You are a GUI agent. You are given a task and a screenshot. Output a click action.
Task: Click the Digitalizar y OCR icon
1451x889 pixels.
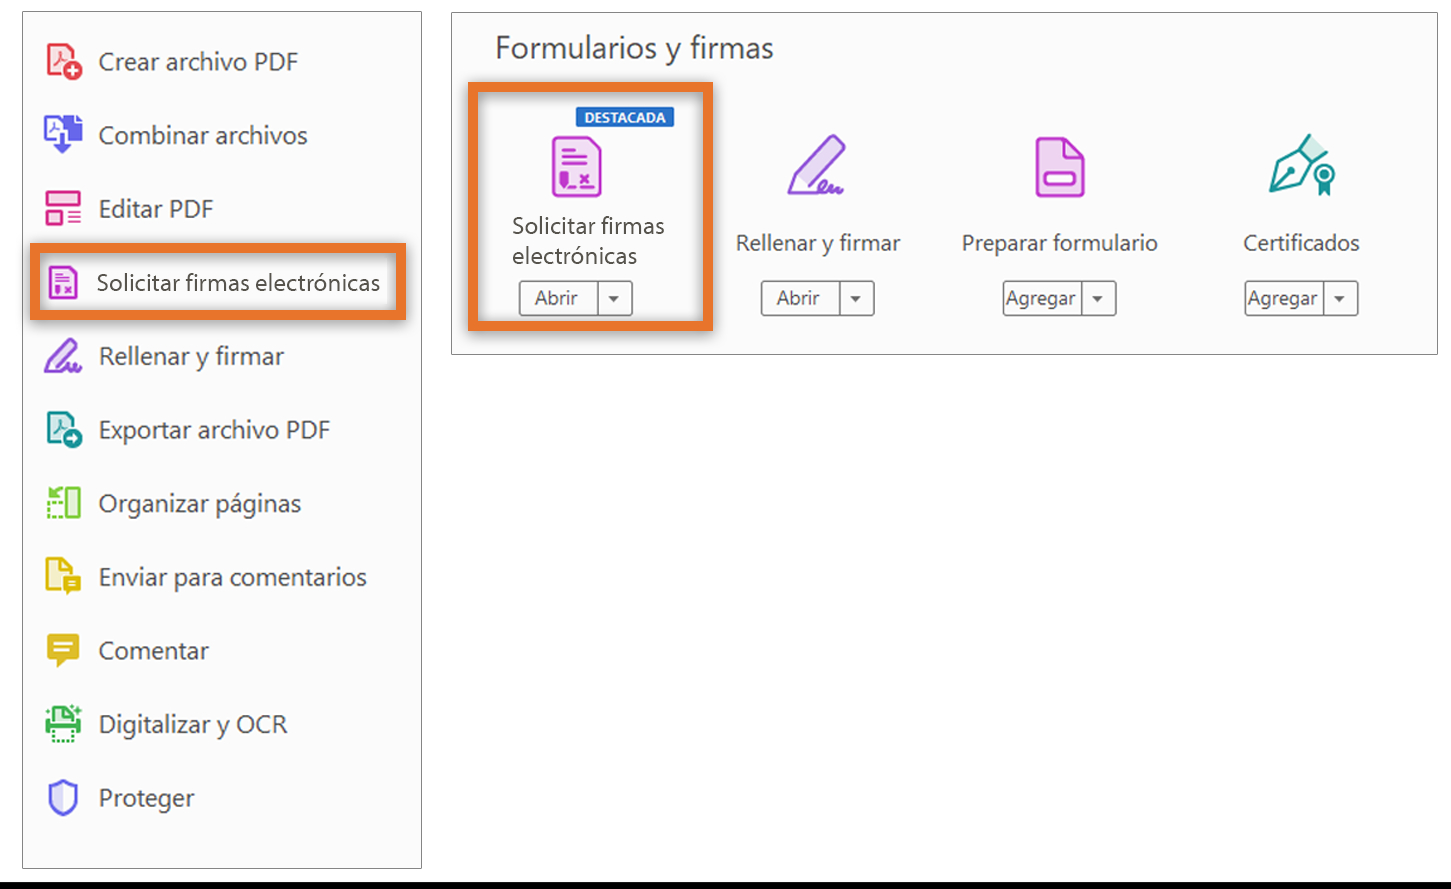pos(63,724)
